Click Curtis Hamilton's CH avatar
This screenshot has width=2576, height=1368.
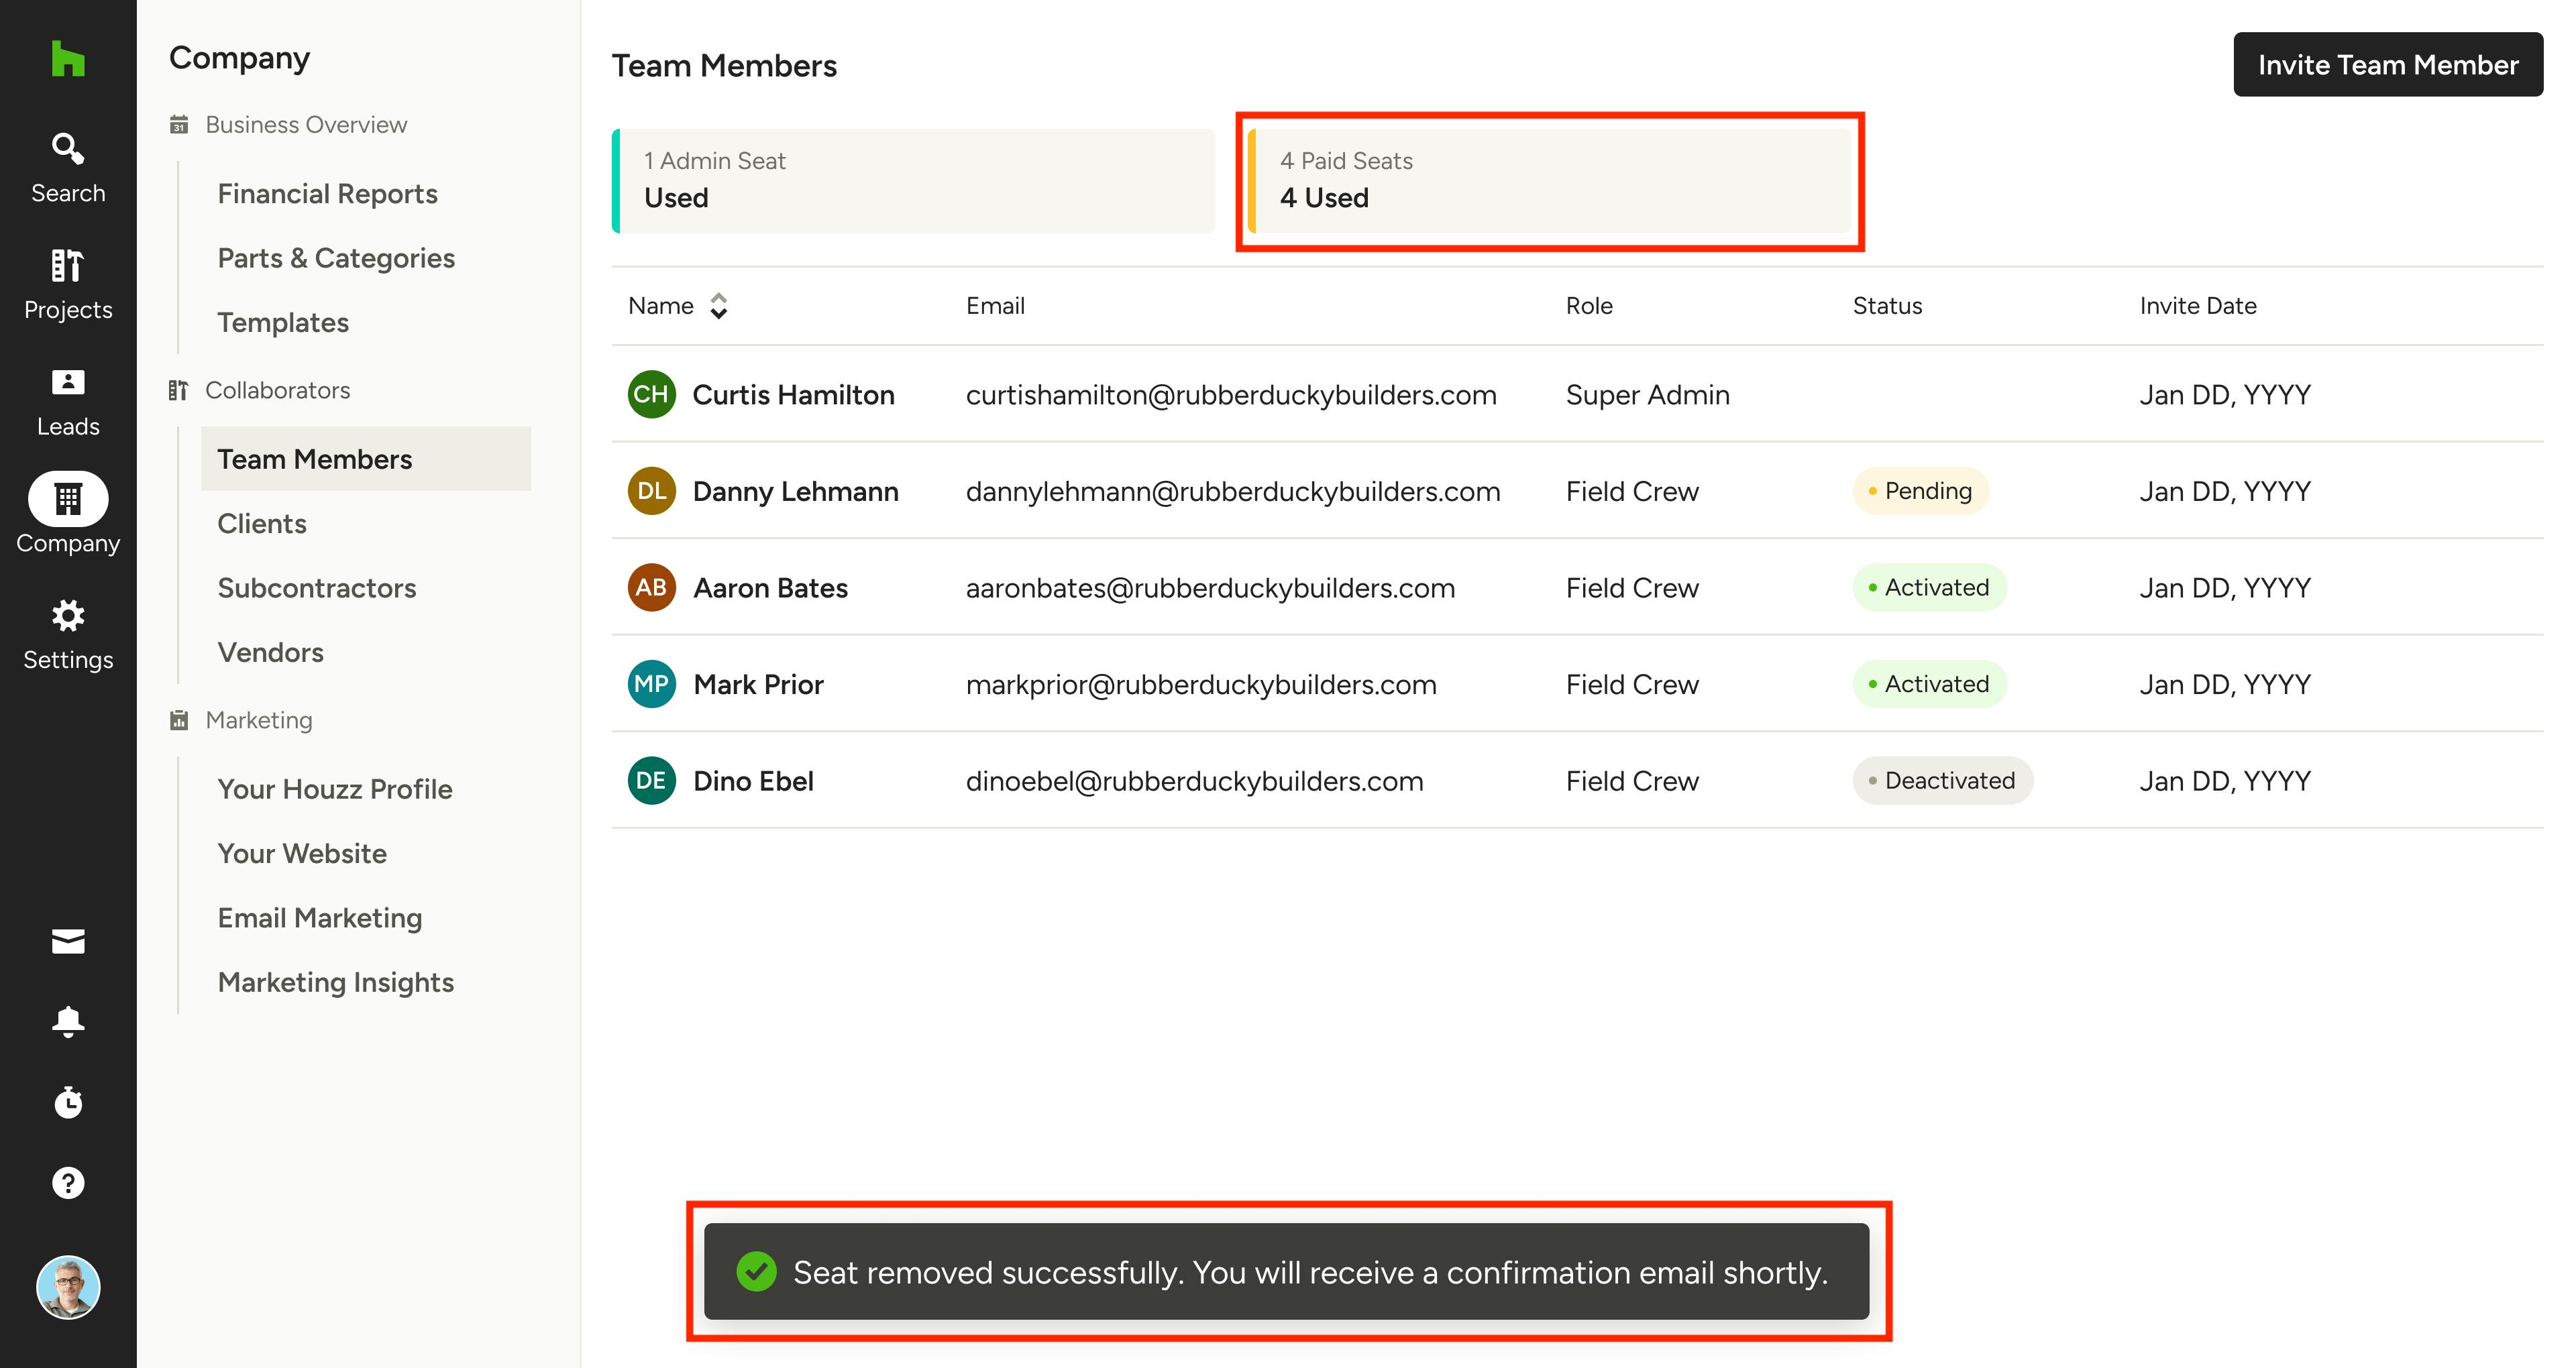tap(651, 395)
